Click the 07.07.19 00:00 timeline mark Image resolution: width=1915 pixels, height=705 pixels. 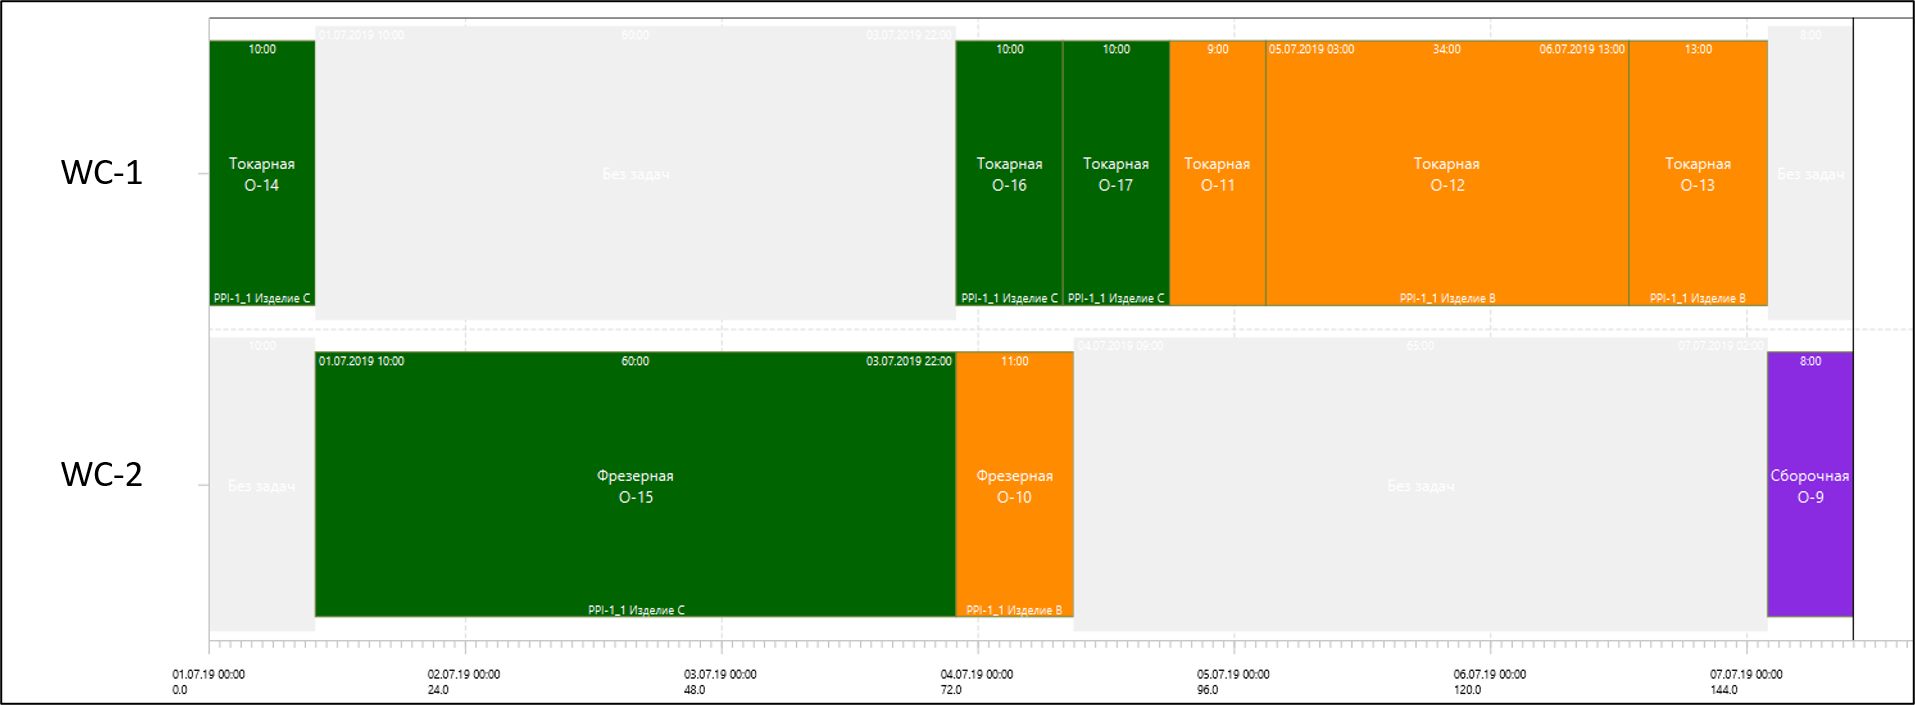point(1746,675)
